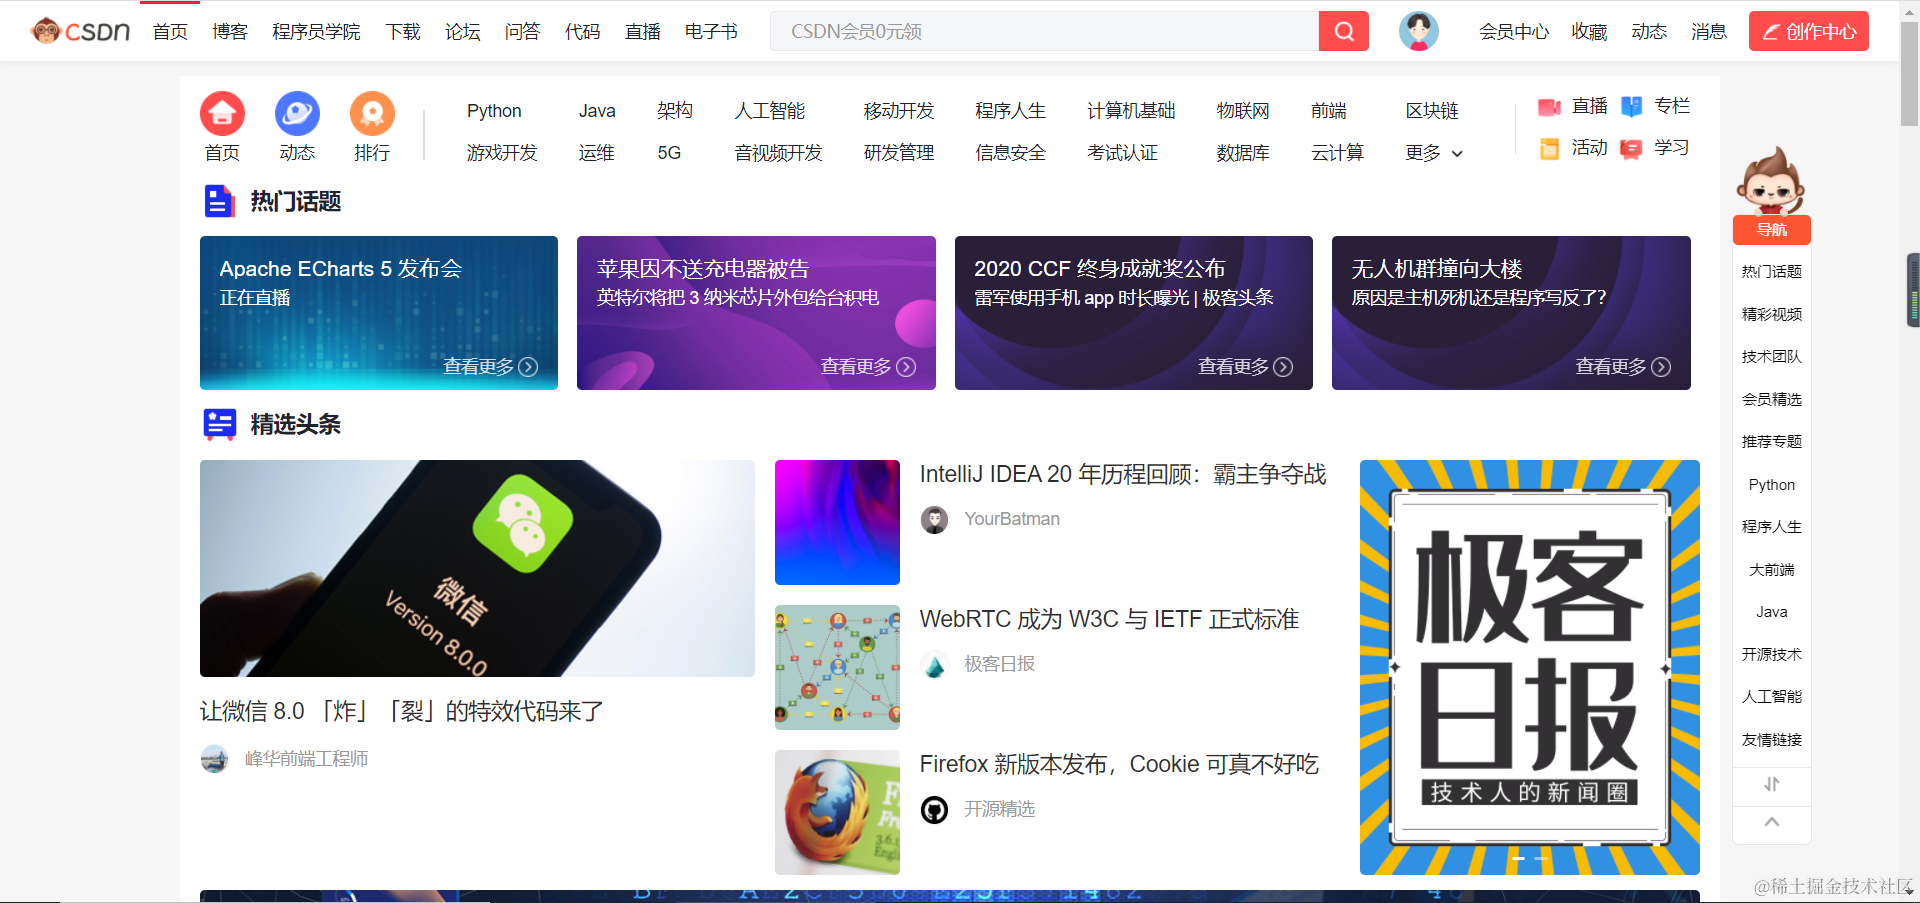This screenshot has height=903, width=1920.
Task: Open 电子书 in top navigation
Action: click(x=711, y=32)
